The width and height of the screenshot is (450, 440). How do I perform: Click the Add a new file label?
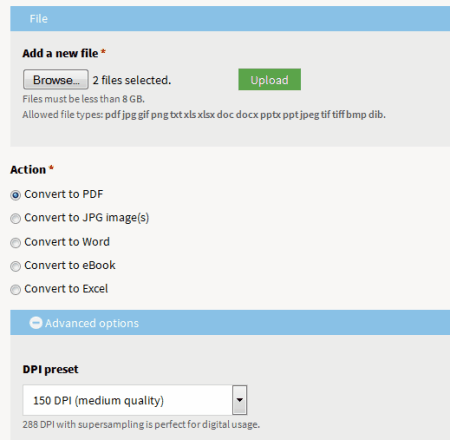(60, 53)
